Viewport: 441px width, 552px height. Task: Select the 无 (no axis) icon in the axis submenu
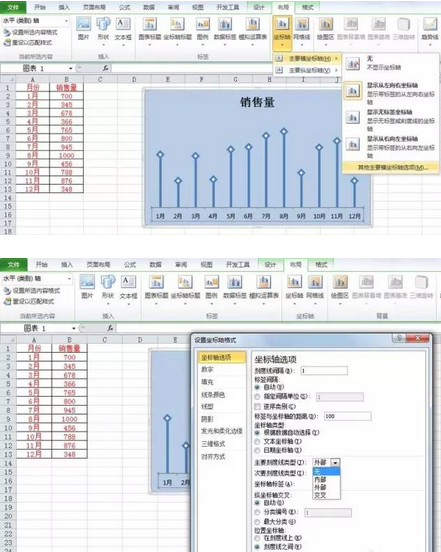[x=353, y=63]
